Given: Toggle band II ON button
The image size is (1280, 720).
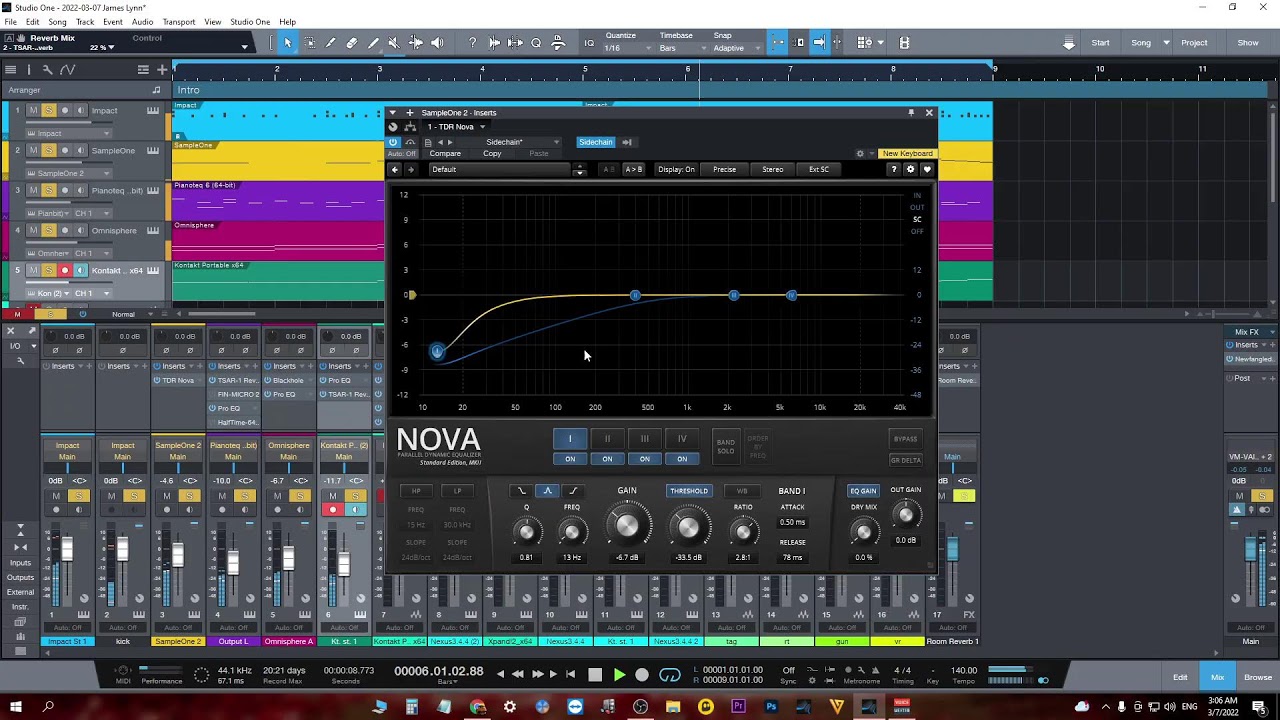Looking at the screenshot, I should 607,459.
